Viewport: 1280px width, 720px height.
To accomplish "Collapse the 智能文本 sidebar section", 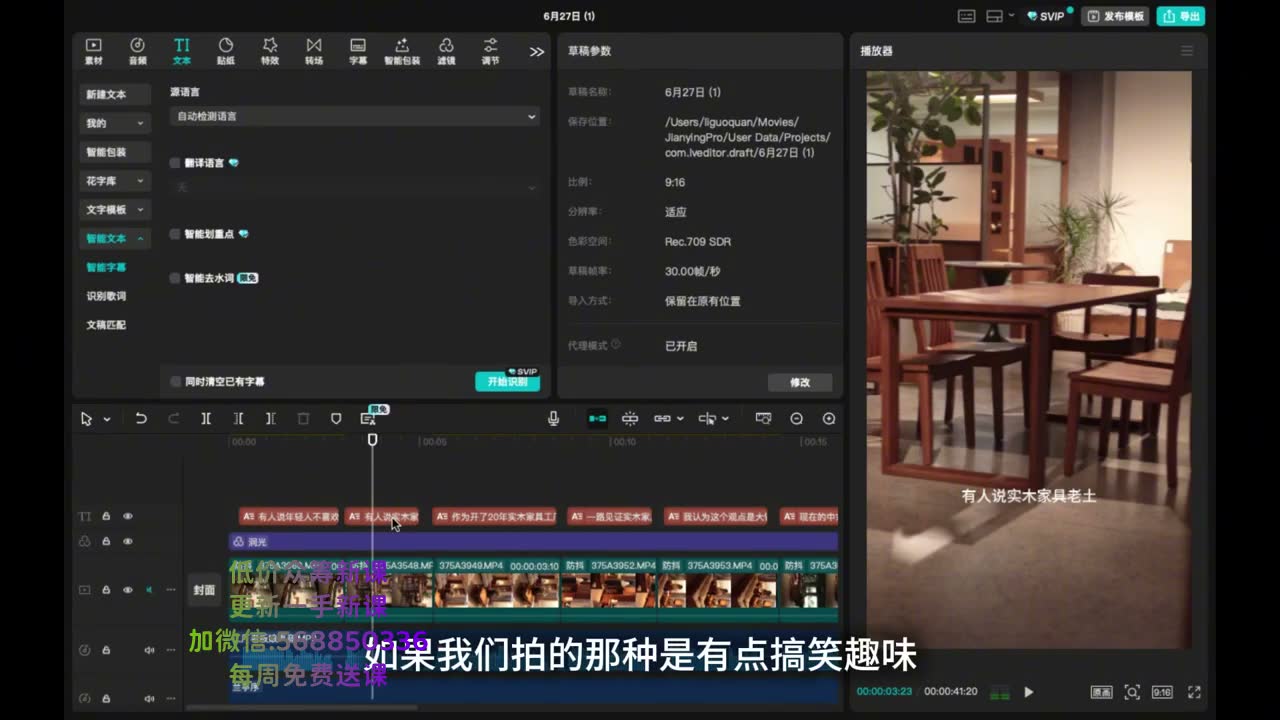I will tap(116, 239).
